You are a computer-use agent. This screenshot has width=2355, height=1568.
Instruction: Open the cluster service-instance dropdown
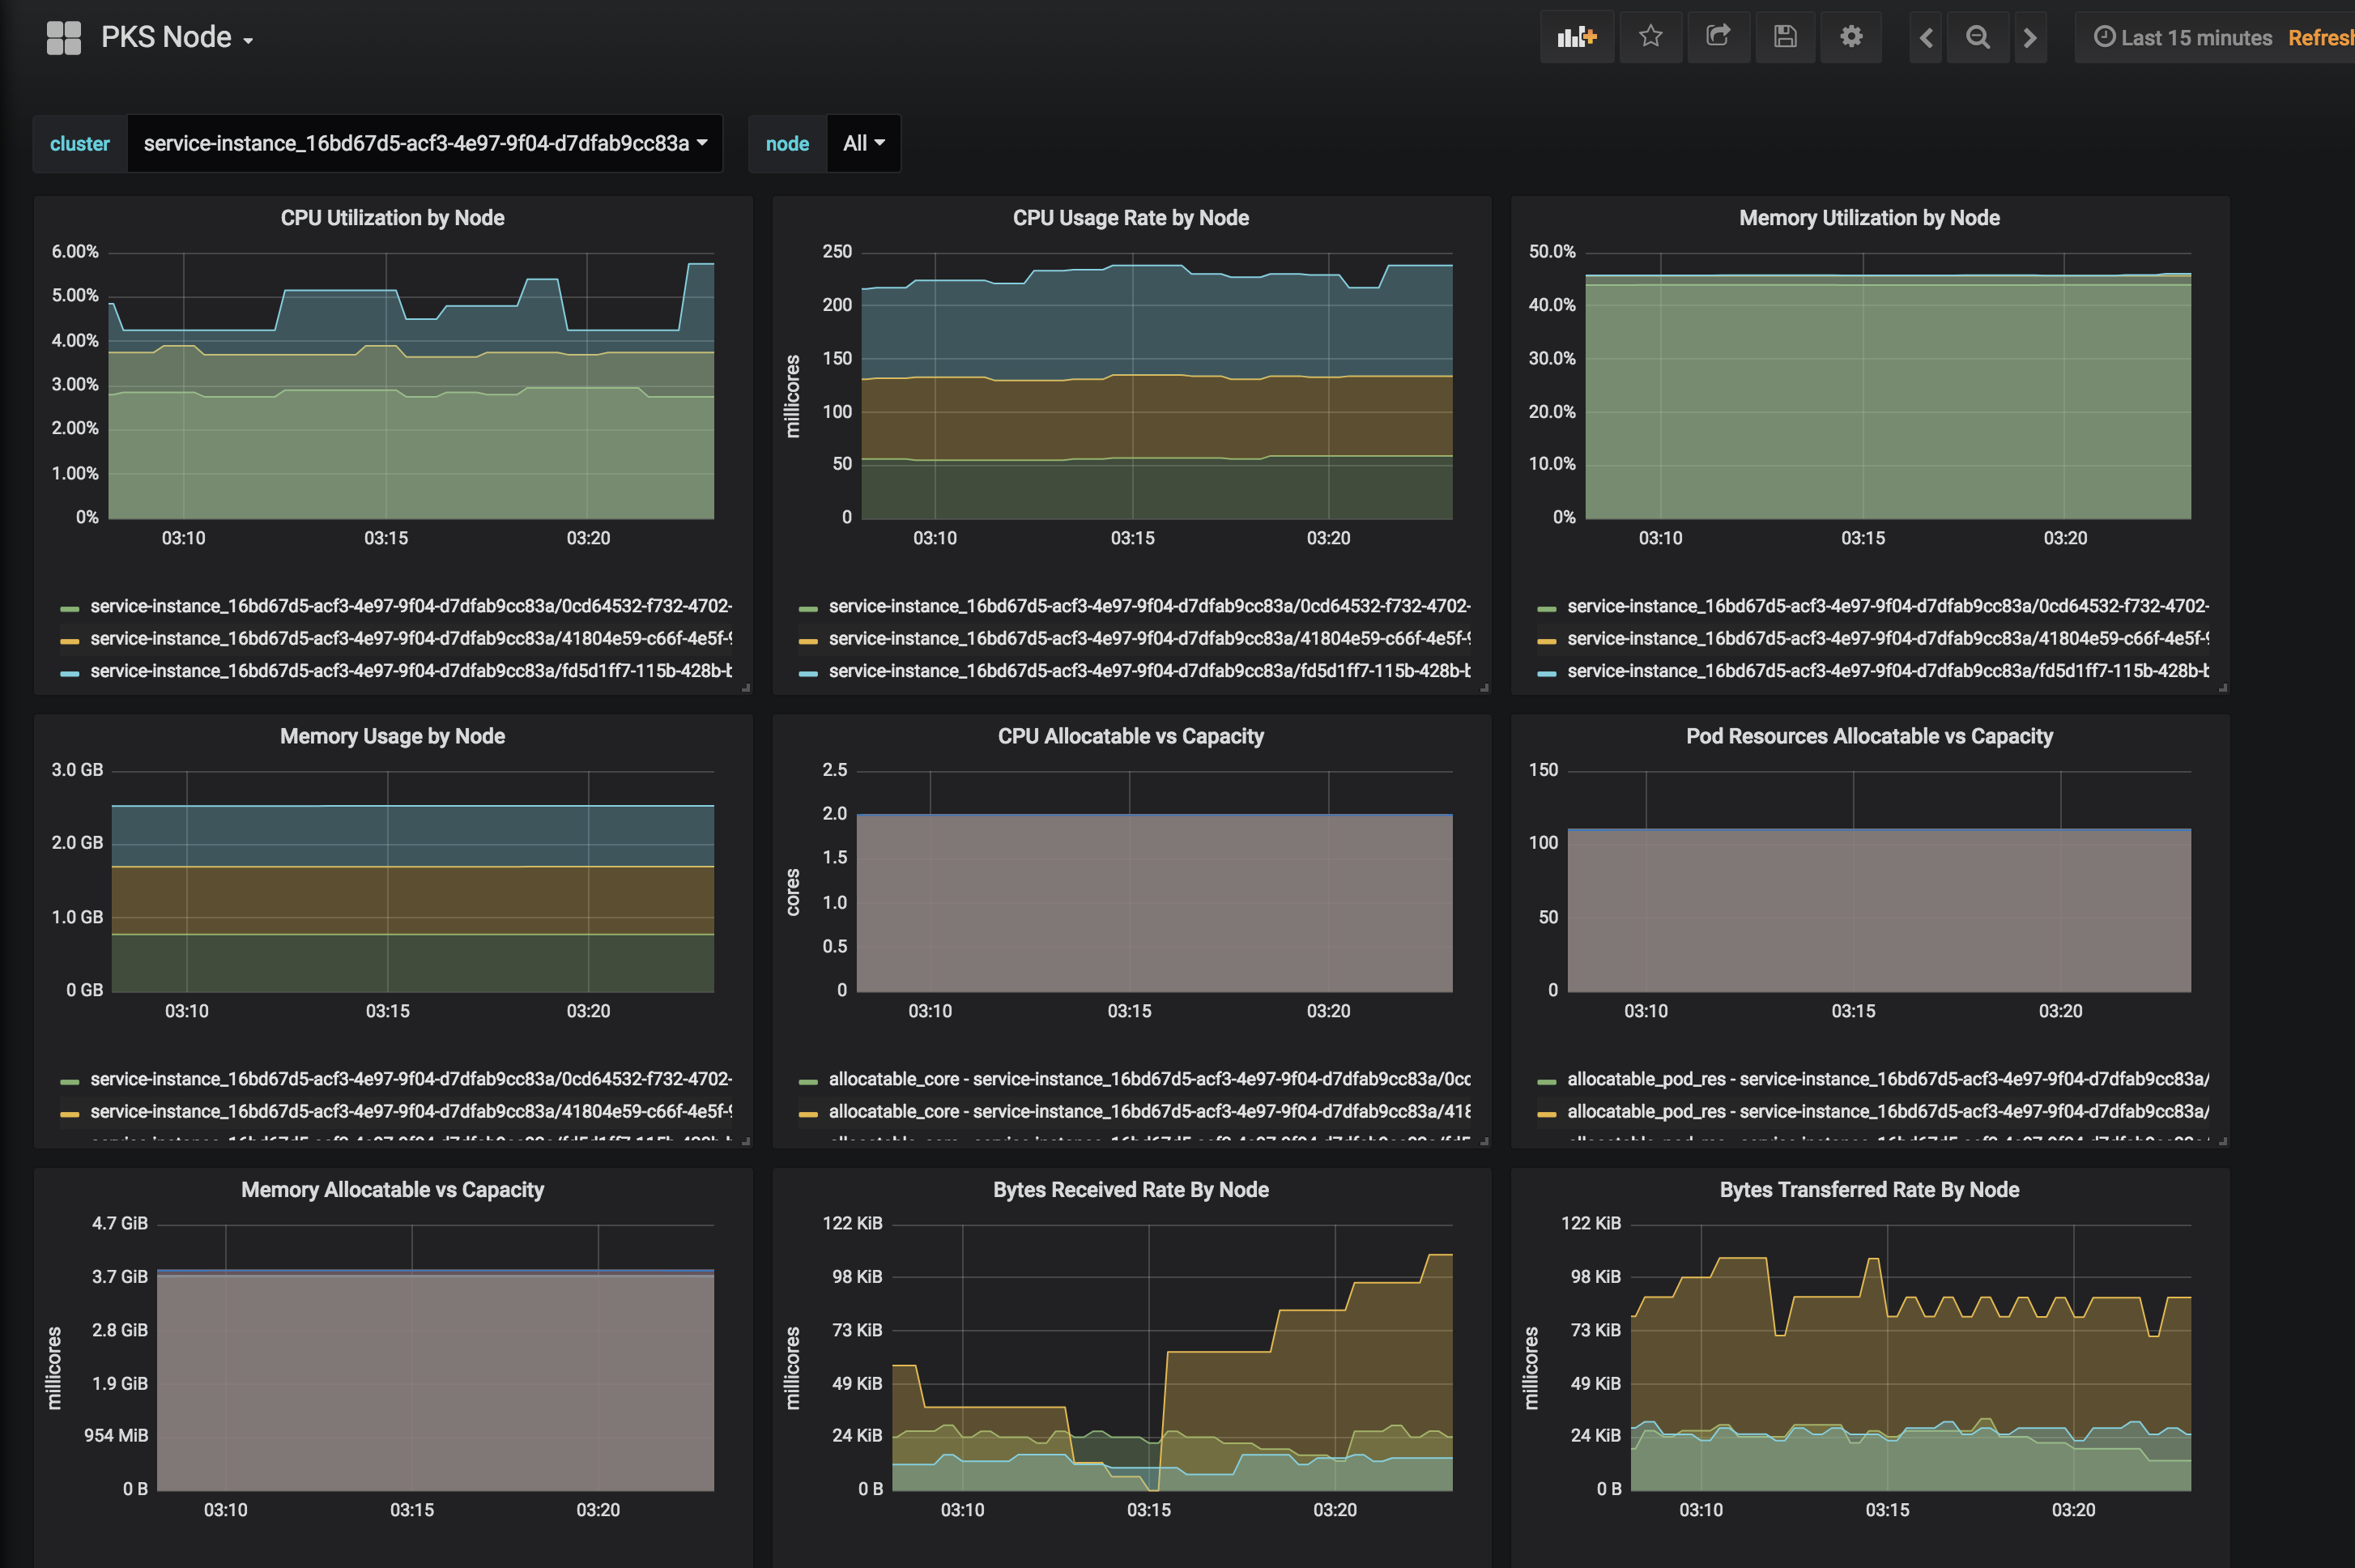coord(424,143)
